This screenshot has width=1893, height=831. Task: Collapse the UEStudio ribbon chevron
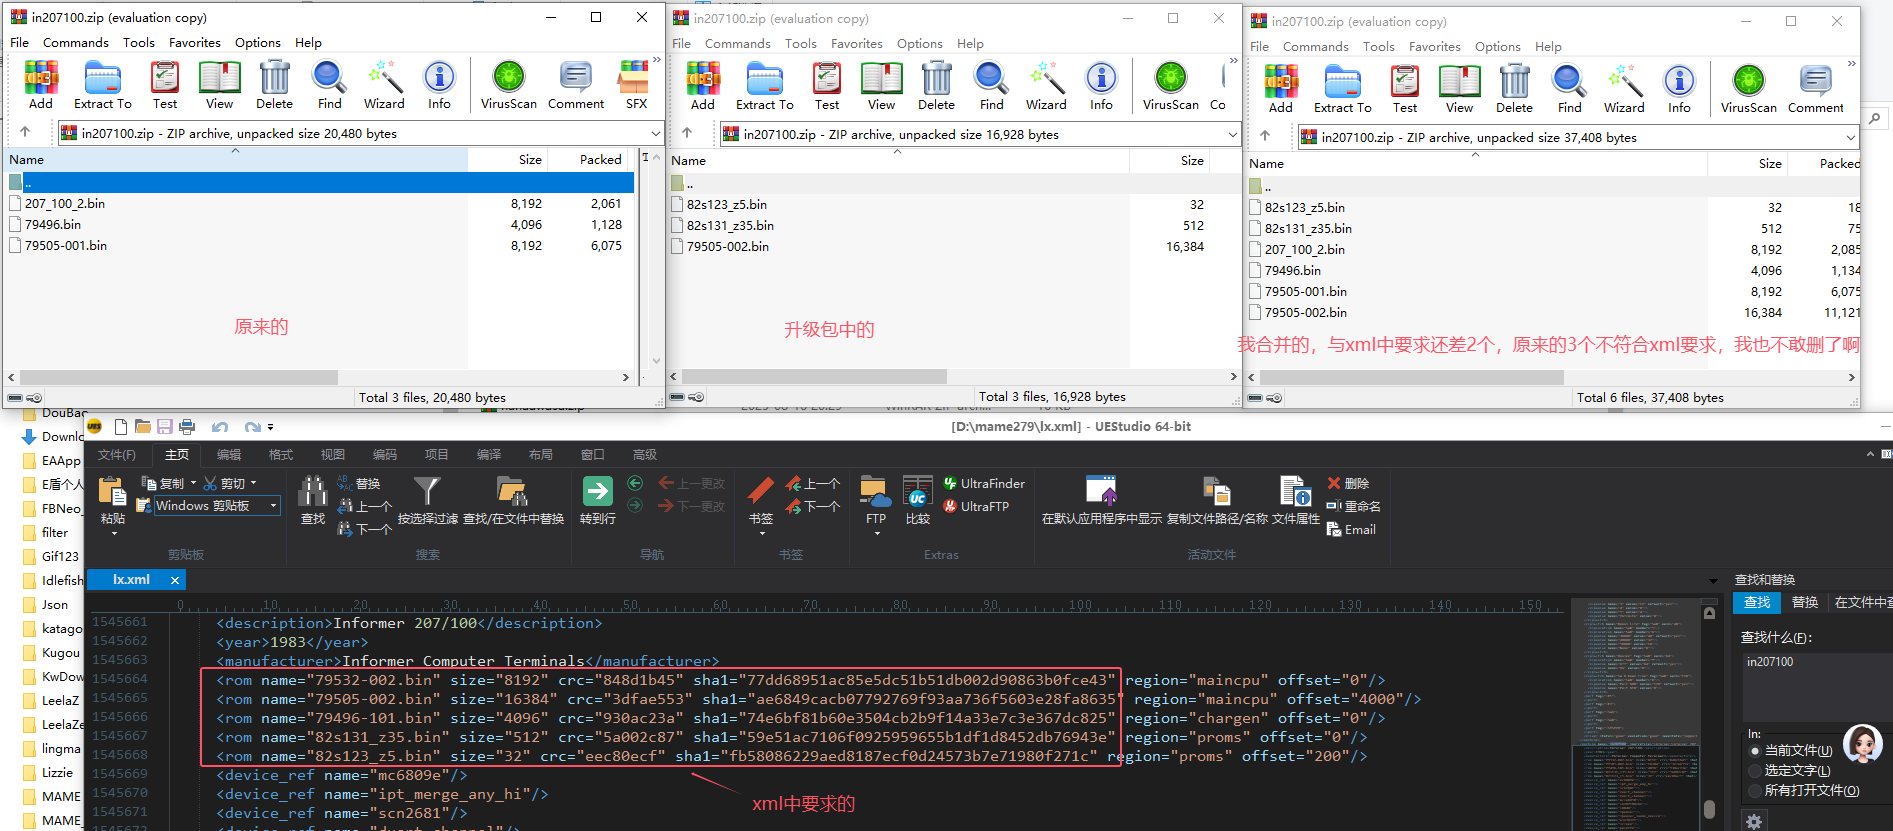(x=1870, y=454)
